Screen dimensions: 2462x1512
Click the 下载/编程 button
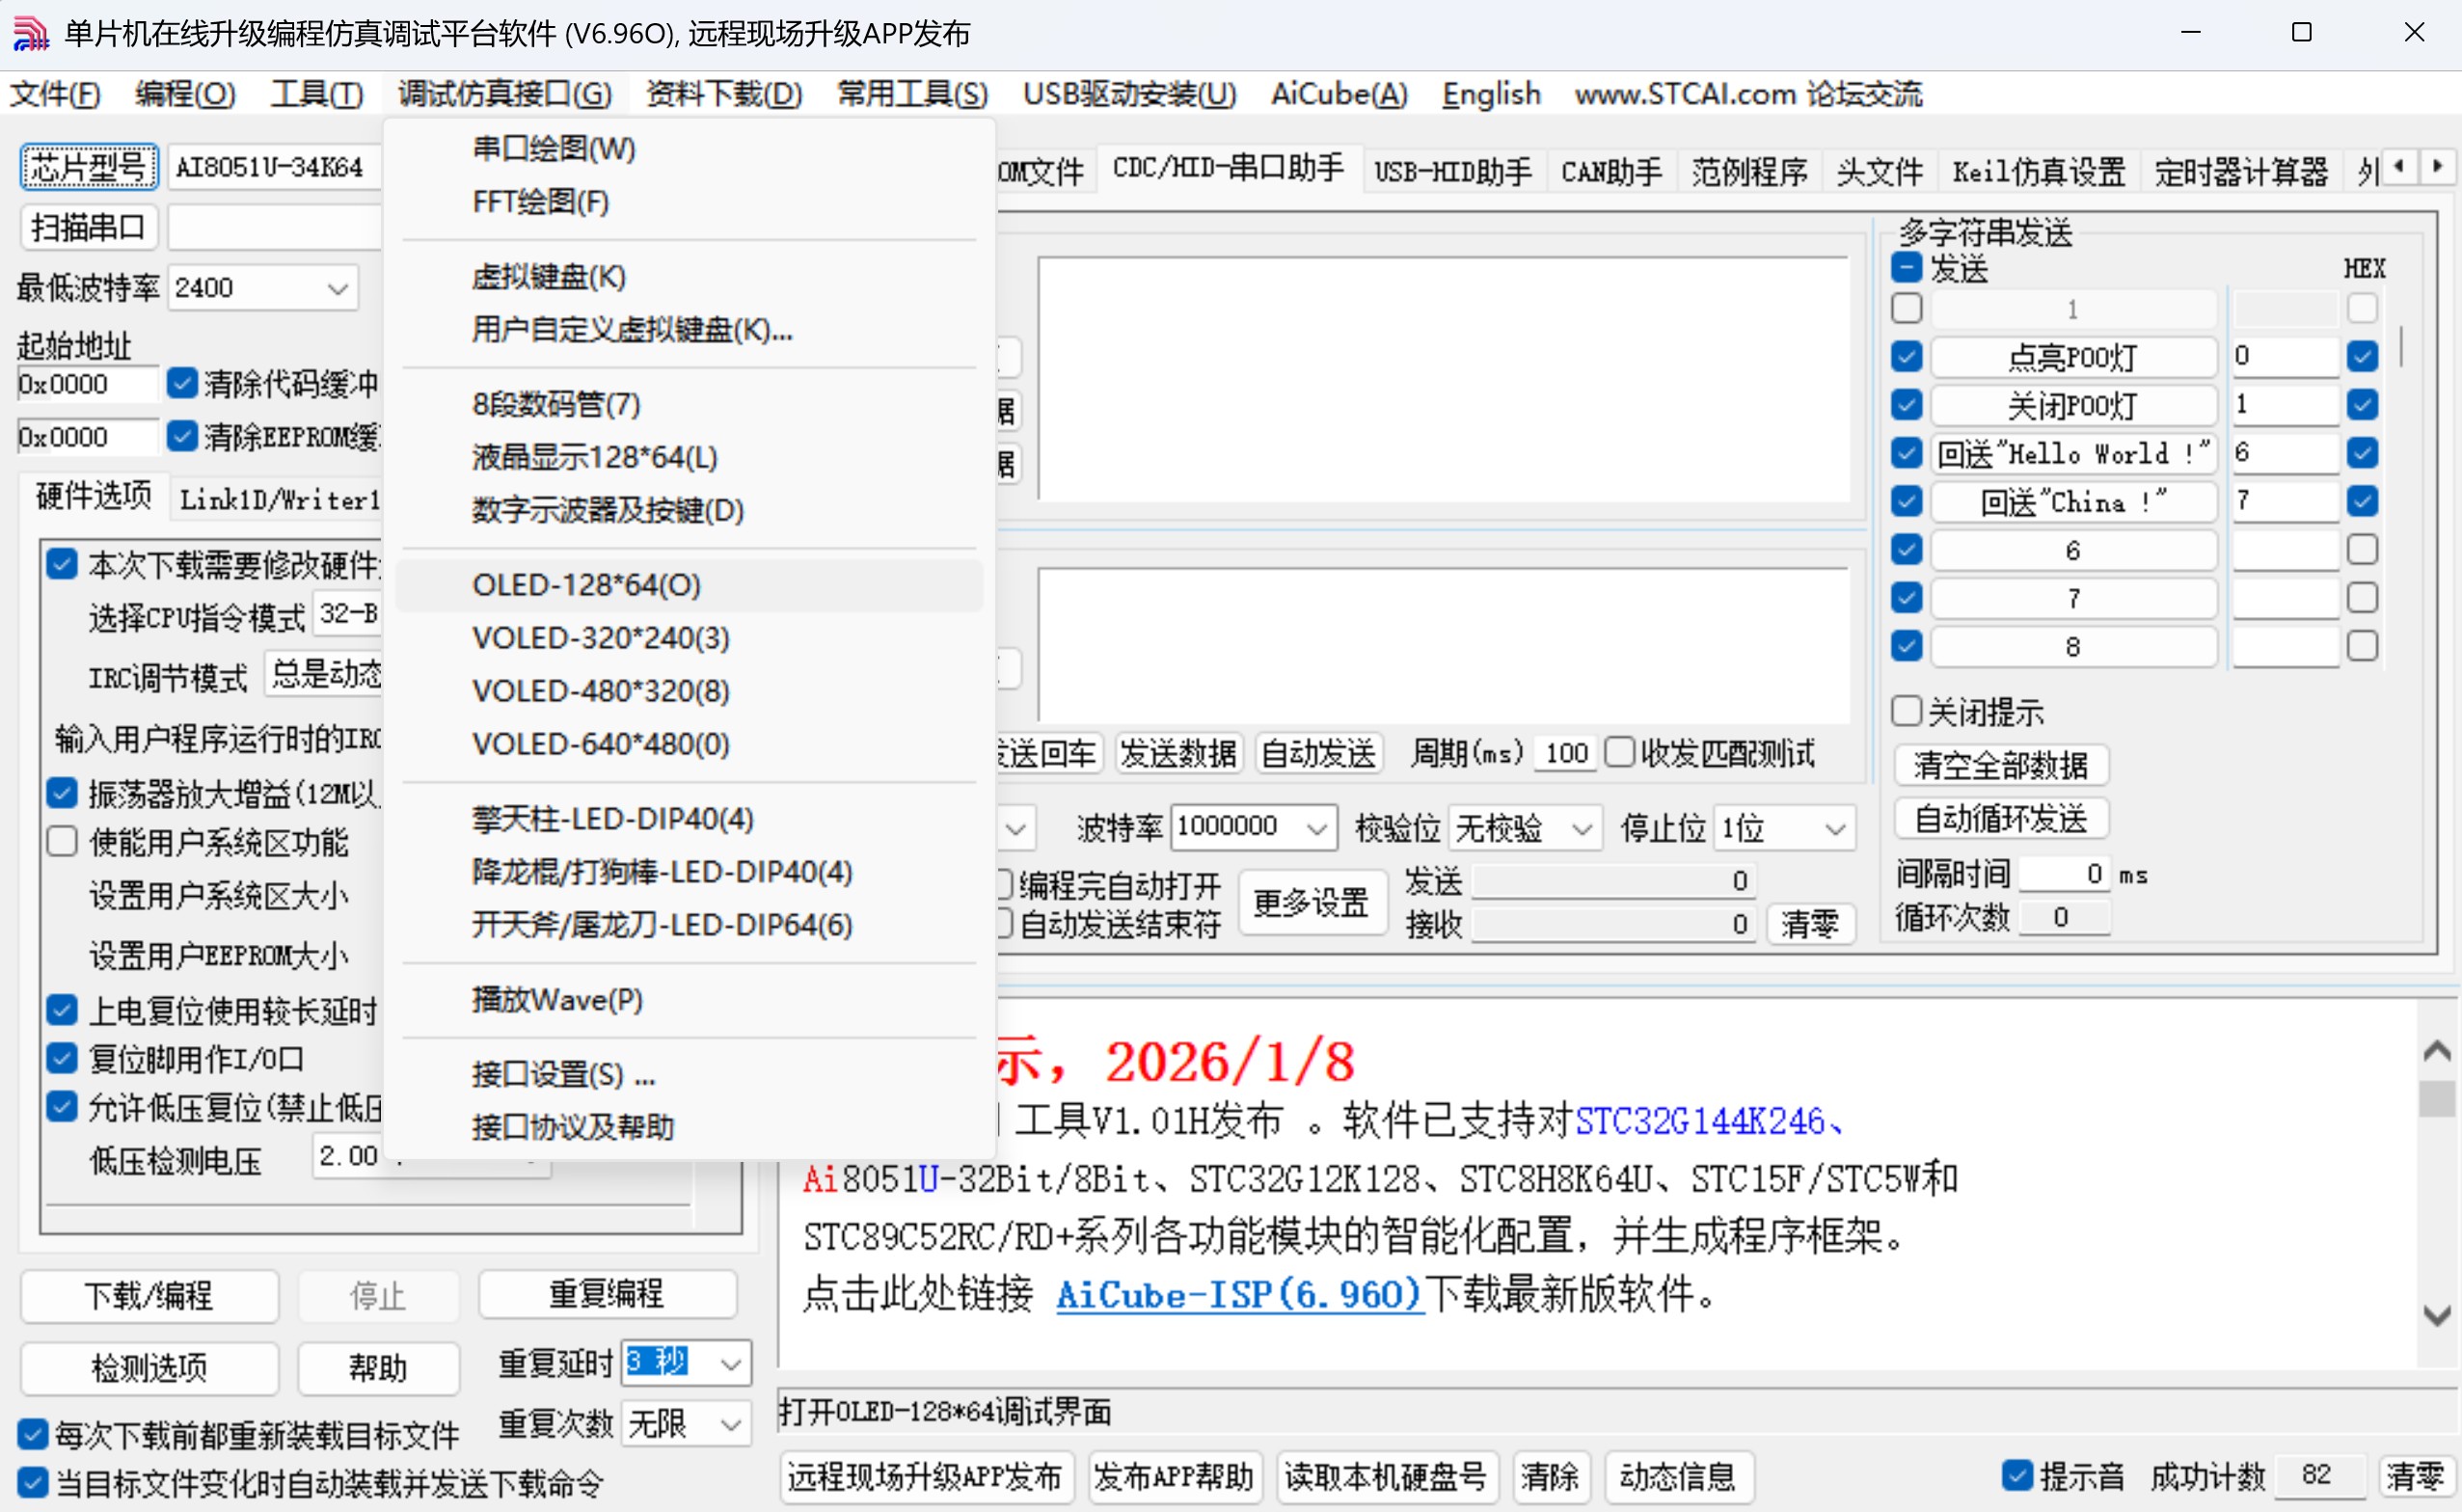[148, 1296]
